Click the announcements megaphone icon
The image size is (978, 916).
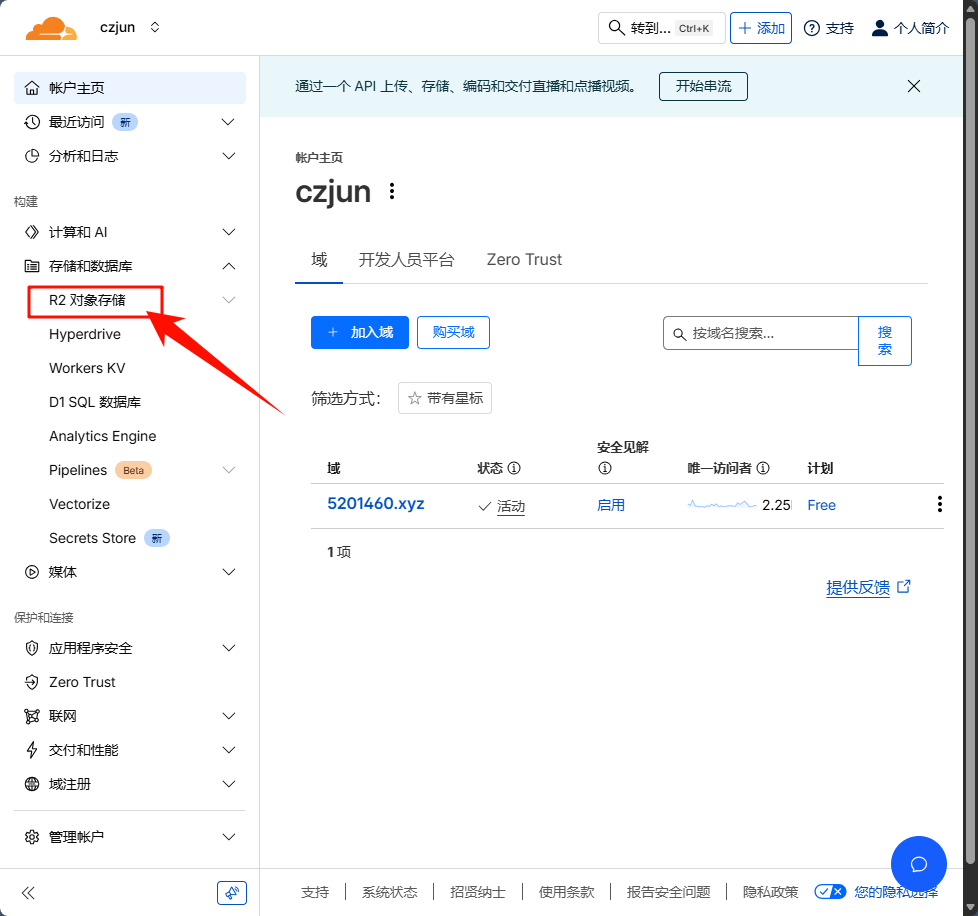click(x=232, y=893)
